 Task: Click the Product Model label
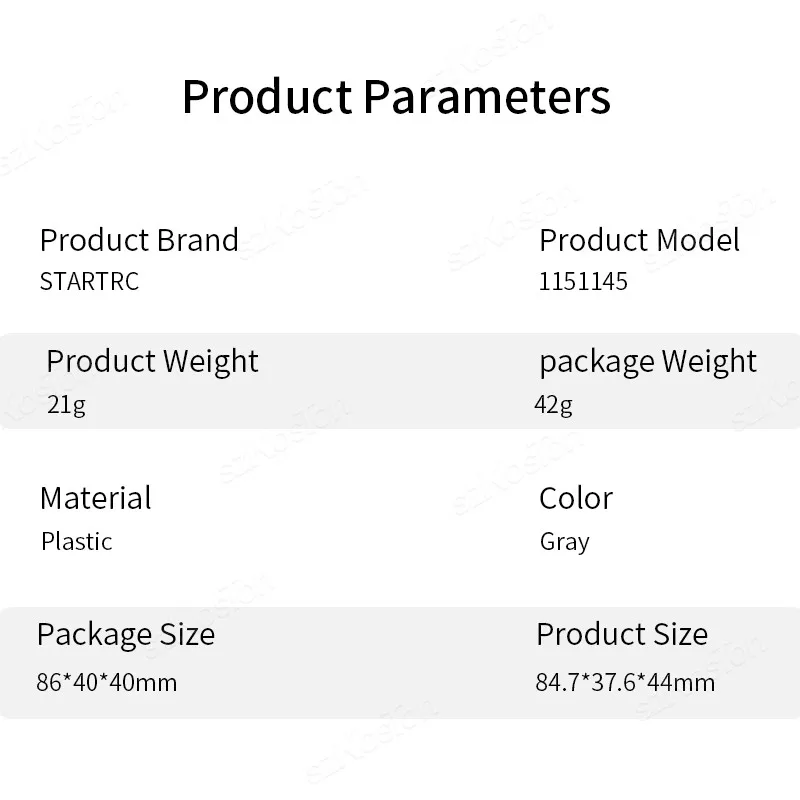pos(639,240)
